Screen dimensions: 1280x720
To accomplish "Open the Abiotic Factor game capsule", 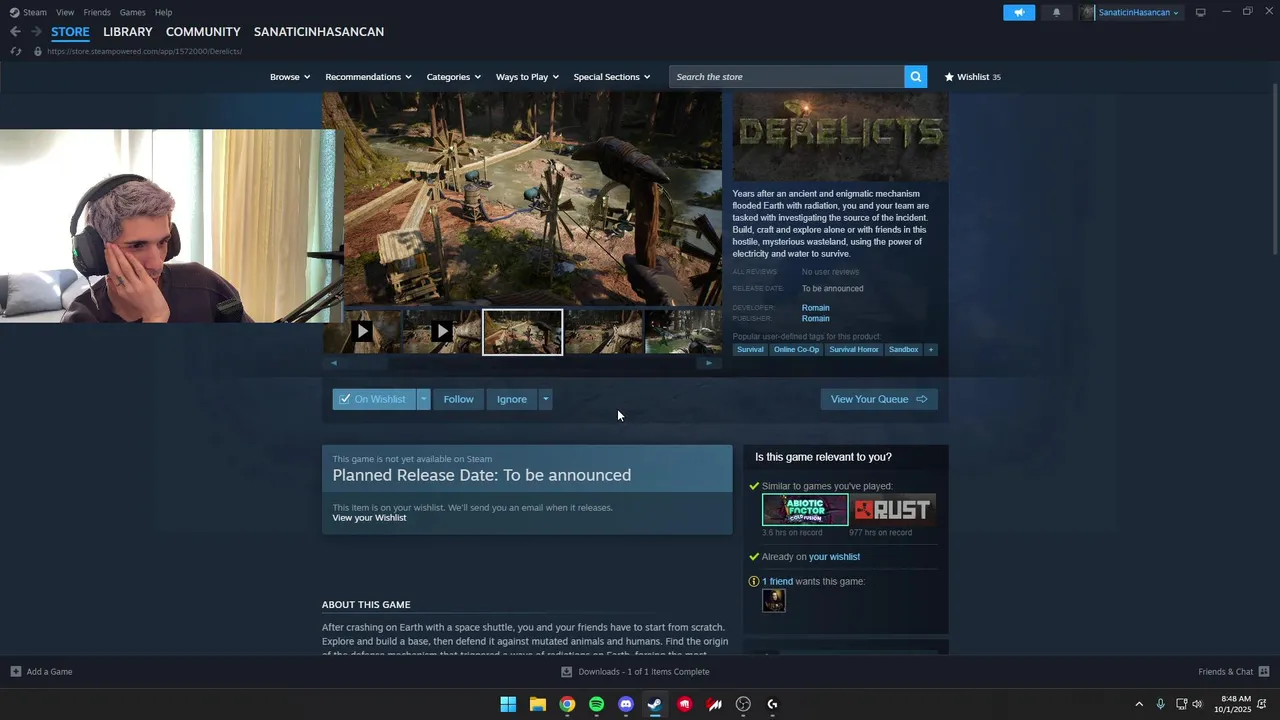I will point(805,510).
